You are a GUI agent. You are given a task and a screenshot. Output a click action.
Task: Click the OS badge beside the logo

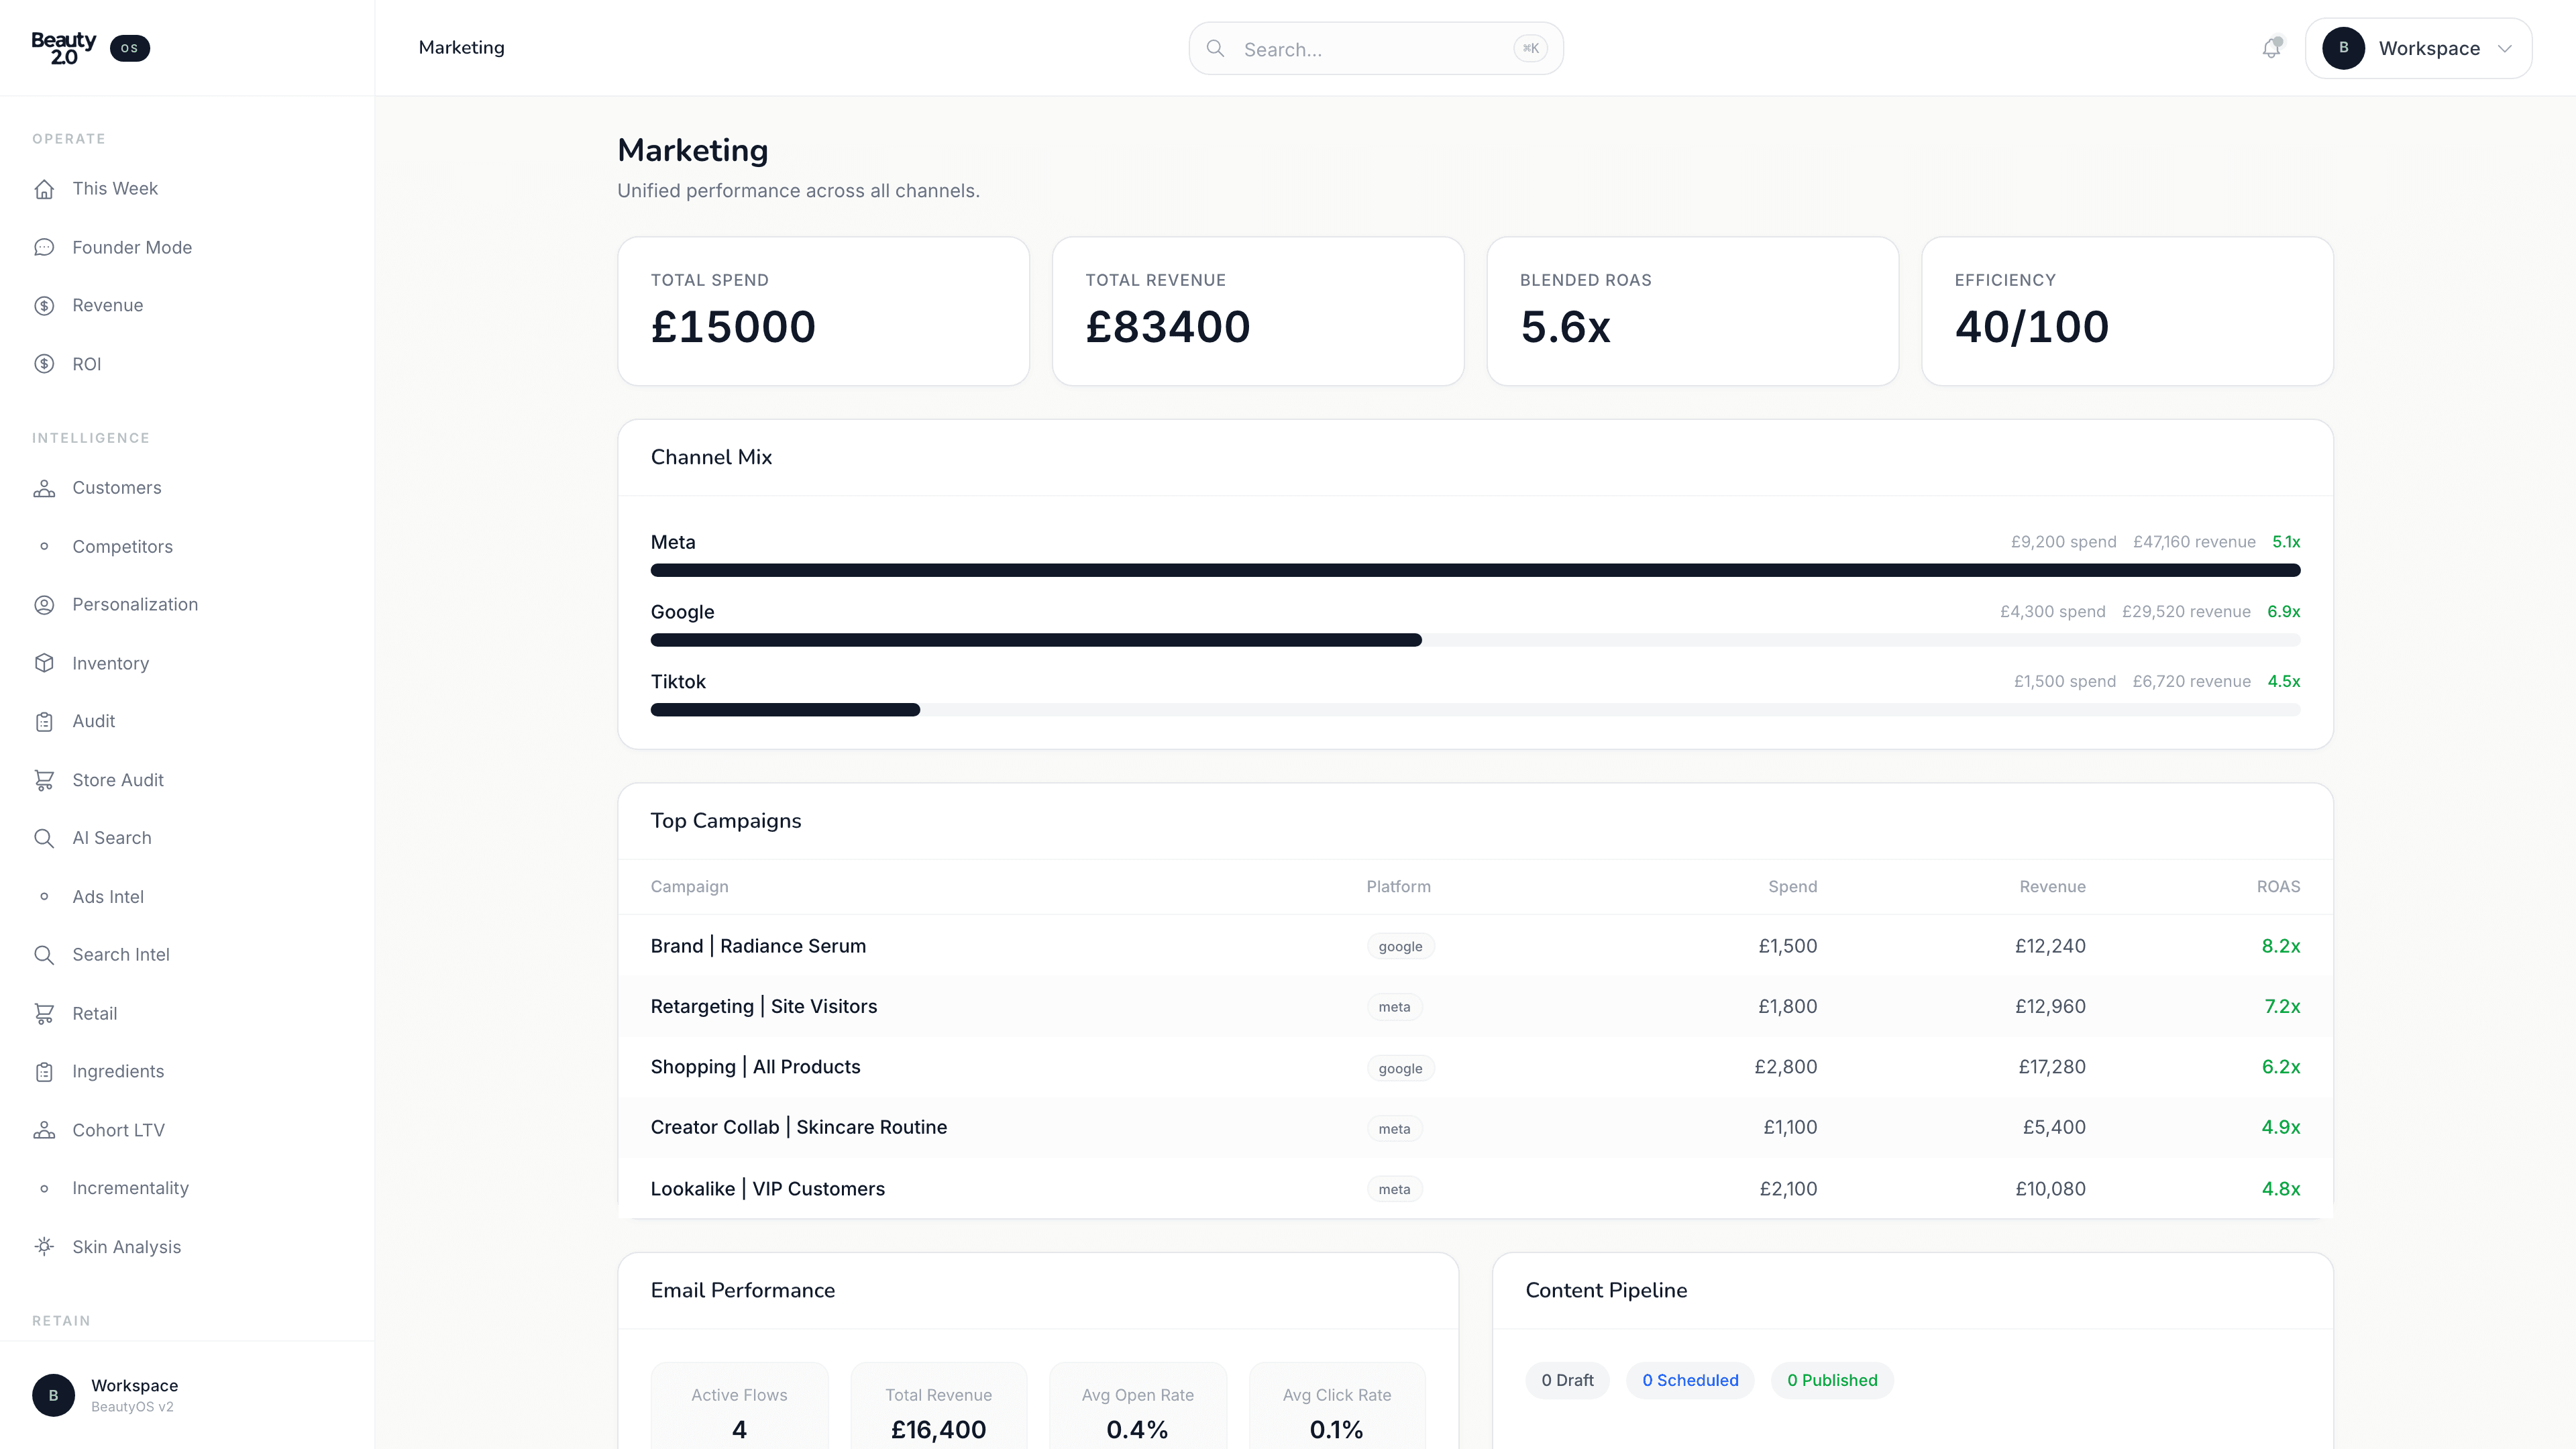click(130, 48)
